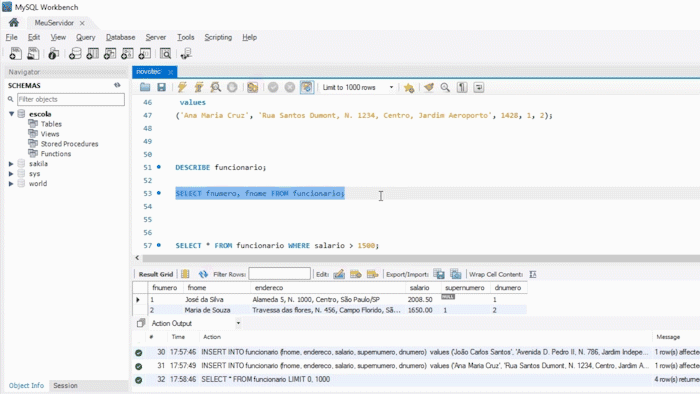
Task: Toggle Result Grid view icon
Action: coord(185,274)
